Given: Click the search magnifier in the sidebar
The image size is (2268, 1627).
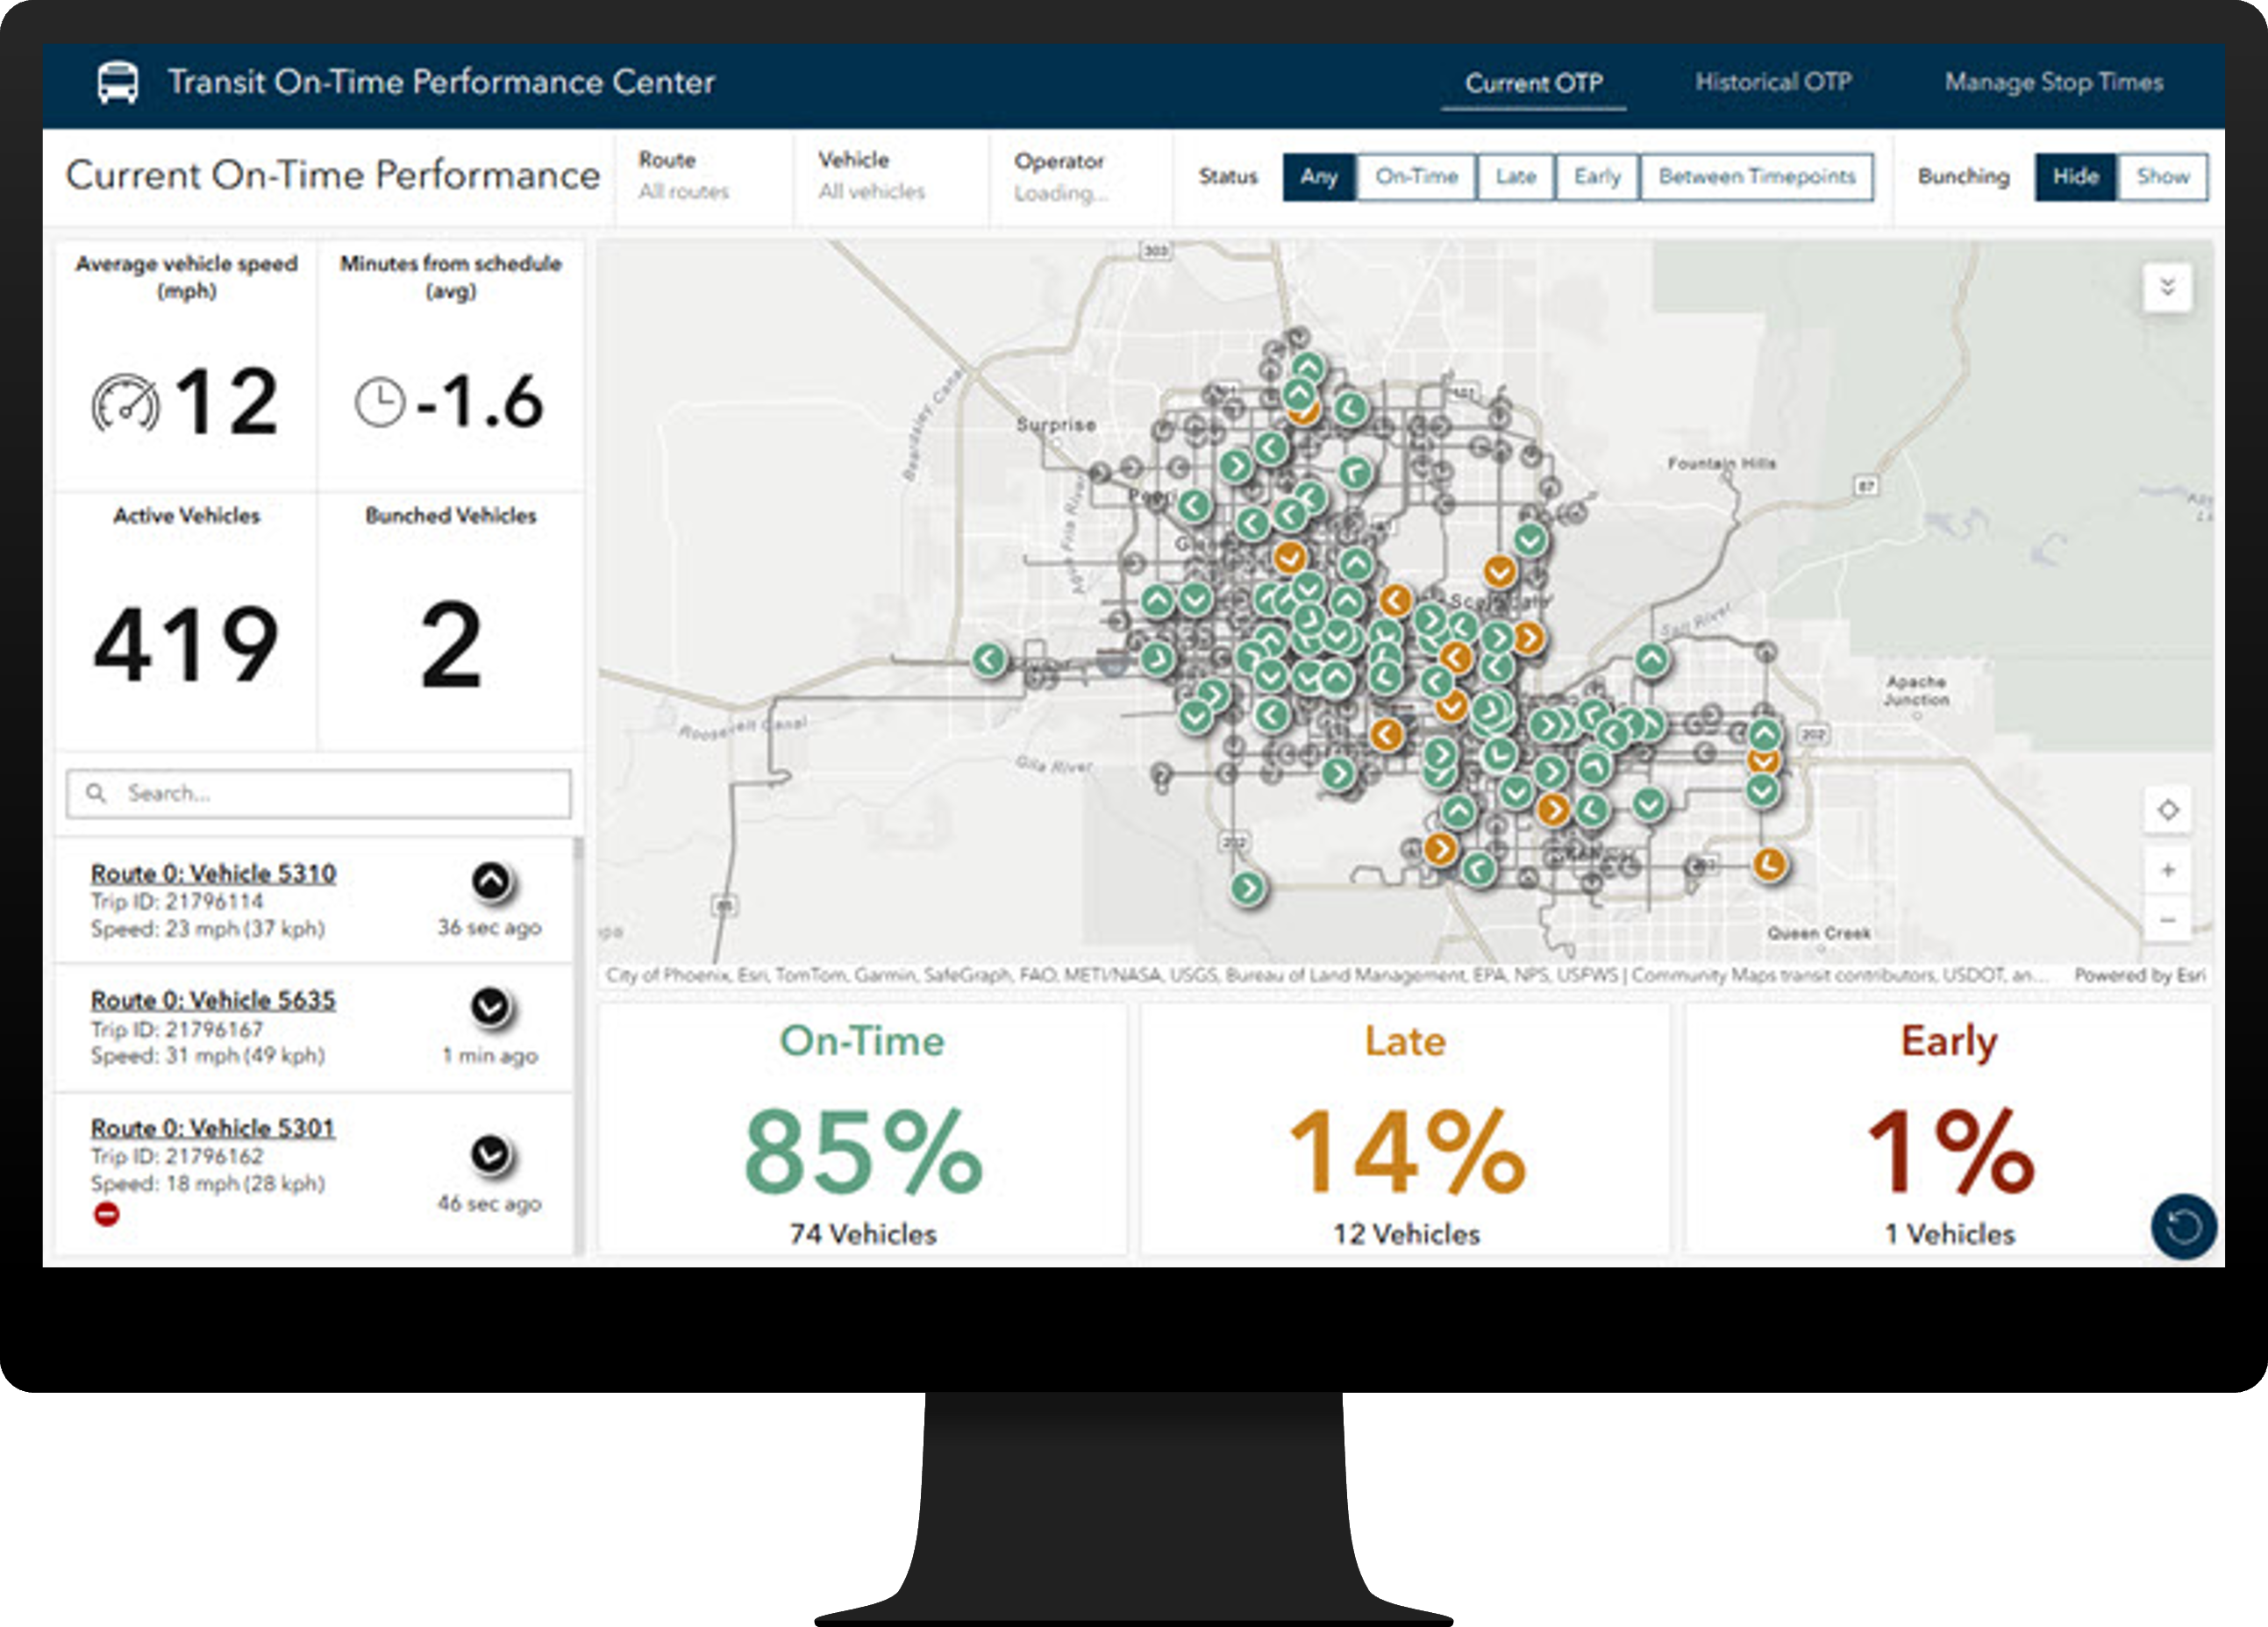Looking at the screenshot, I should (97, 793).
